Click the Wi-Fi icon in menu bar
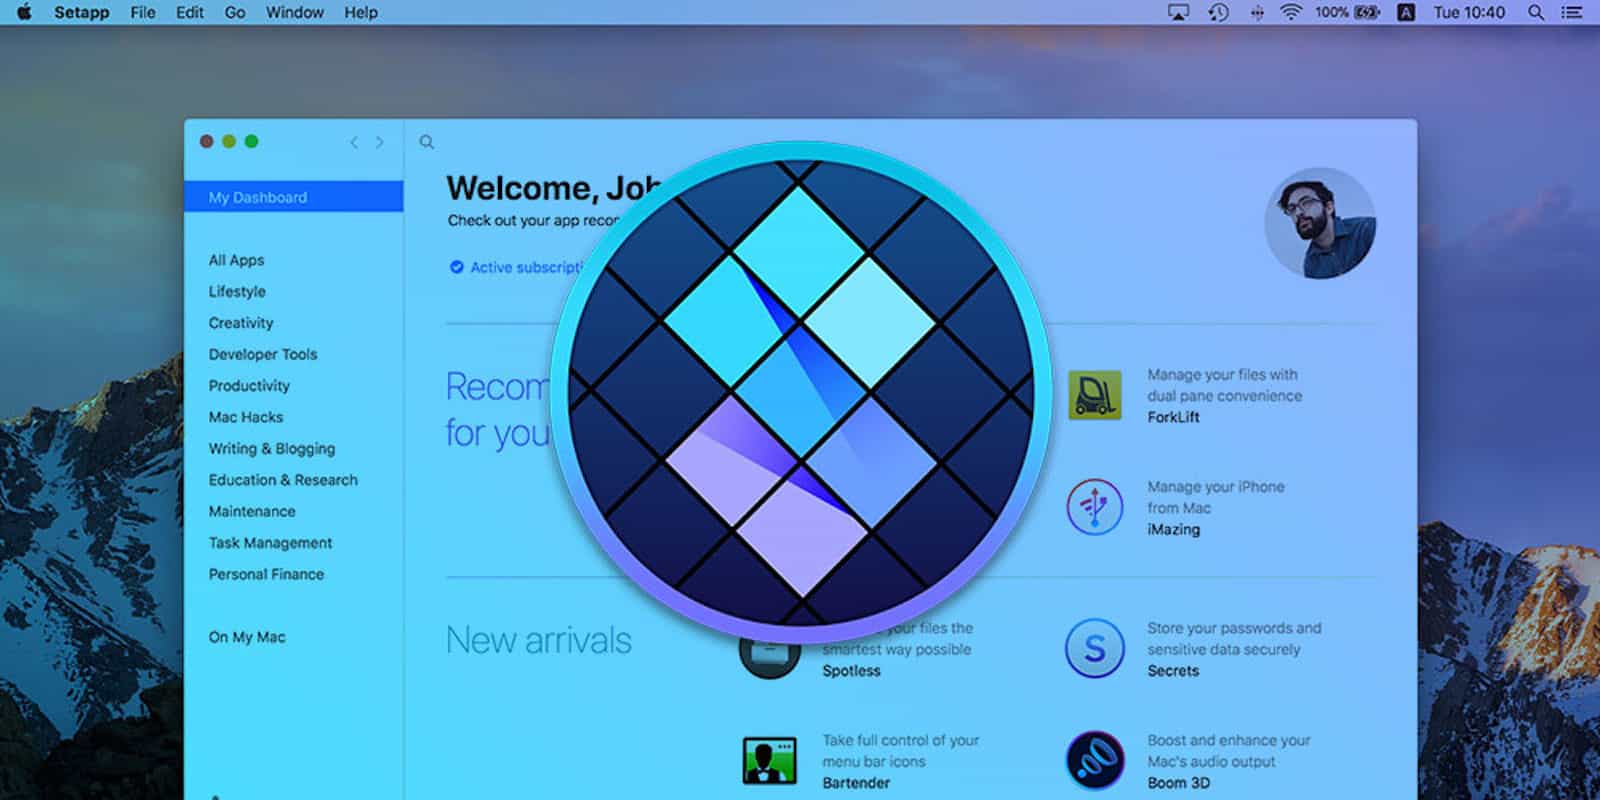 [x=1291, y=13]
